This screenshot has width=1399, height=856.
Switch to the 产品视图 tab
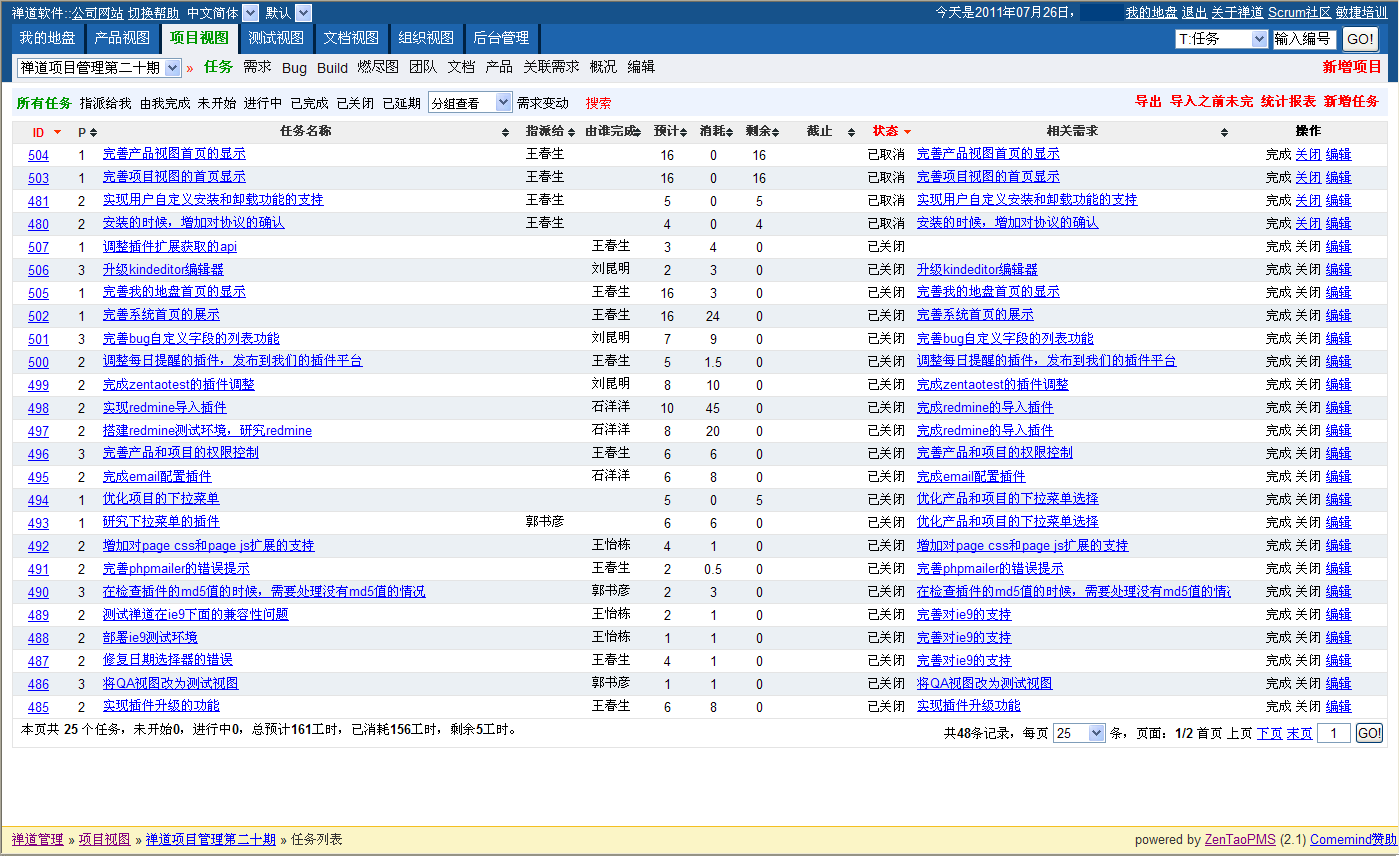pyautogui.click(x=122, y=38)
